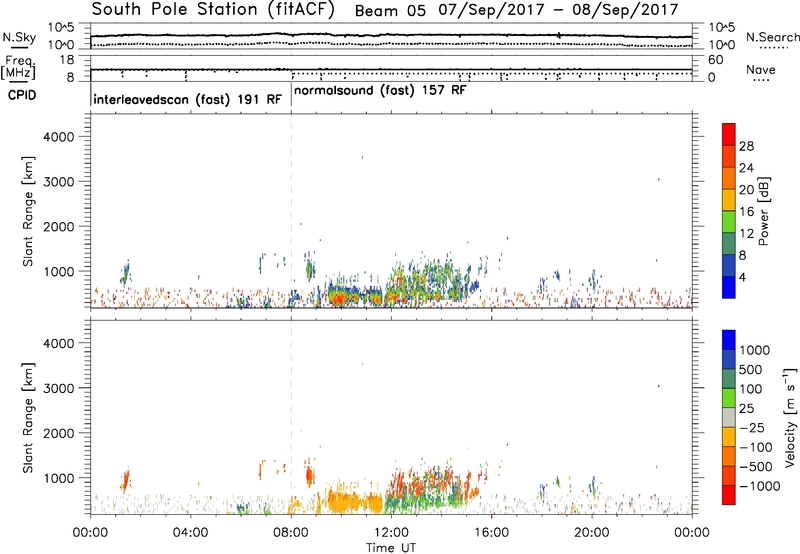Click the '18' frequency axis tick label

[67, 60]
